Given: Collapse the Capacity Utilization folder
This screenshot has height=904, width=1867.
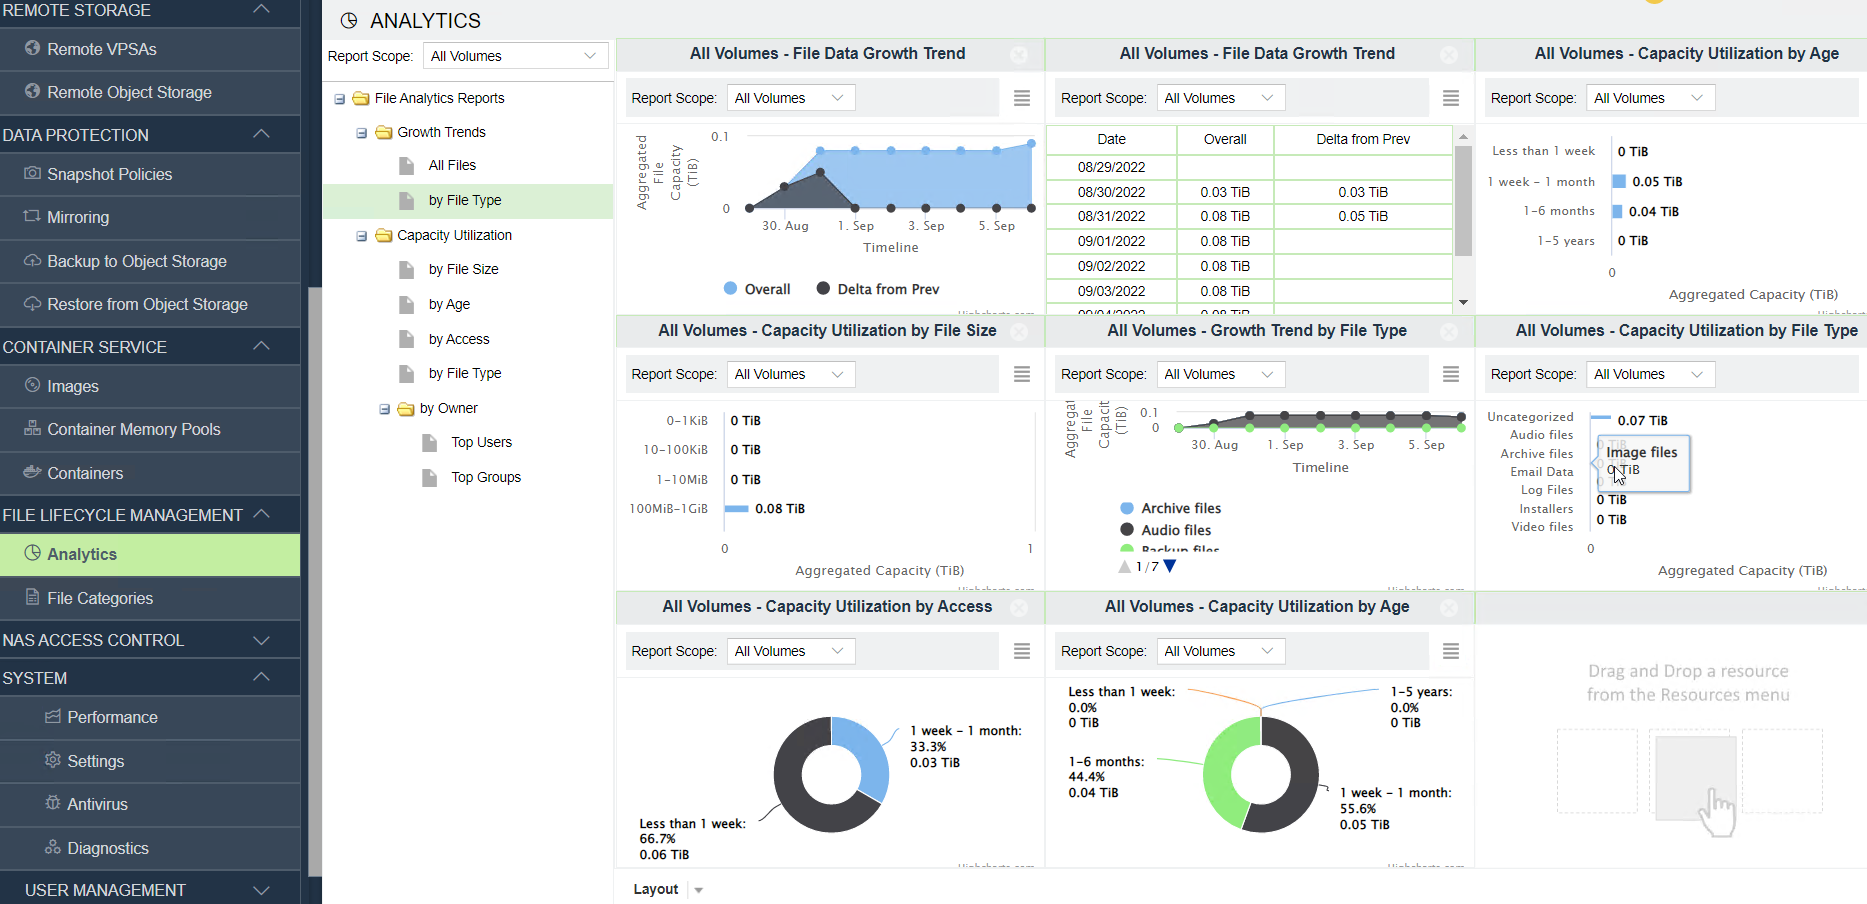Looking at the screenshot, I should click(362, 236).
